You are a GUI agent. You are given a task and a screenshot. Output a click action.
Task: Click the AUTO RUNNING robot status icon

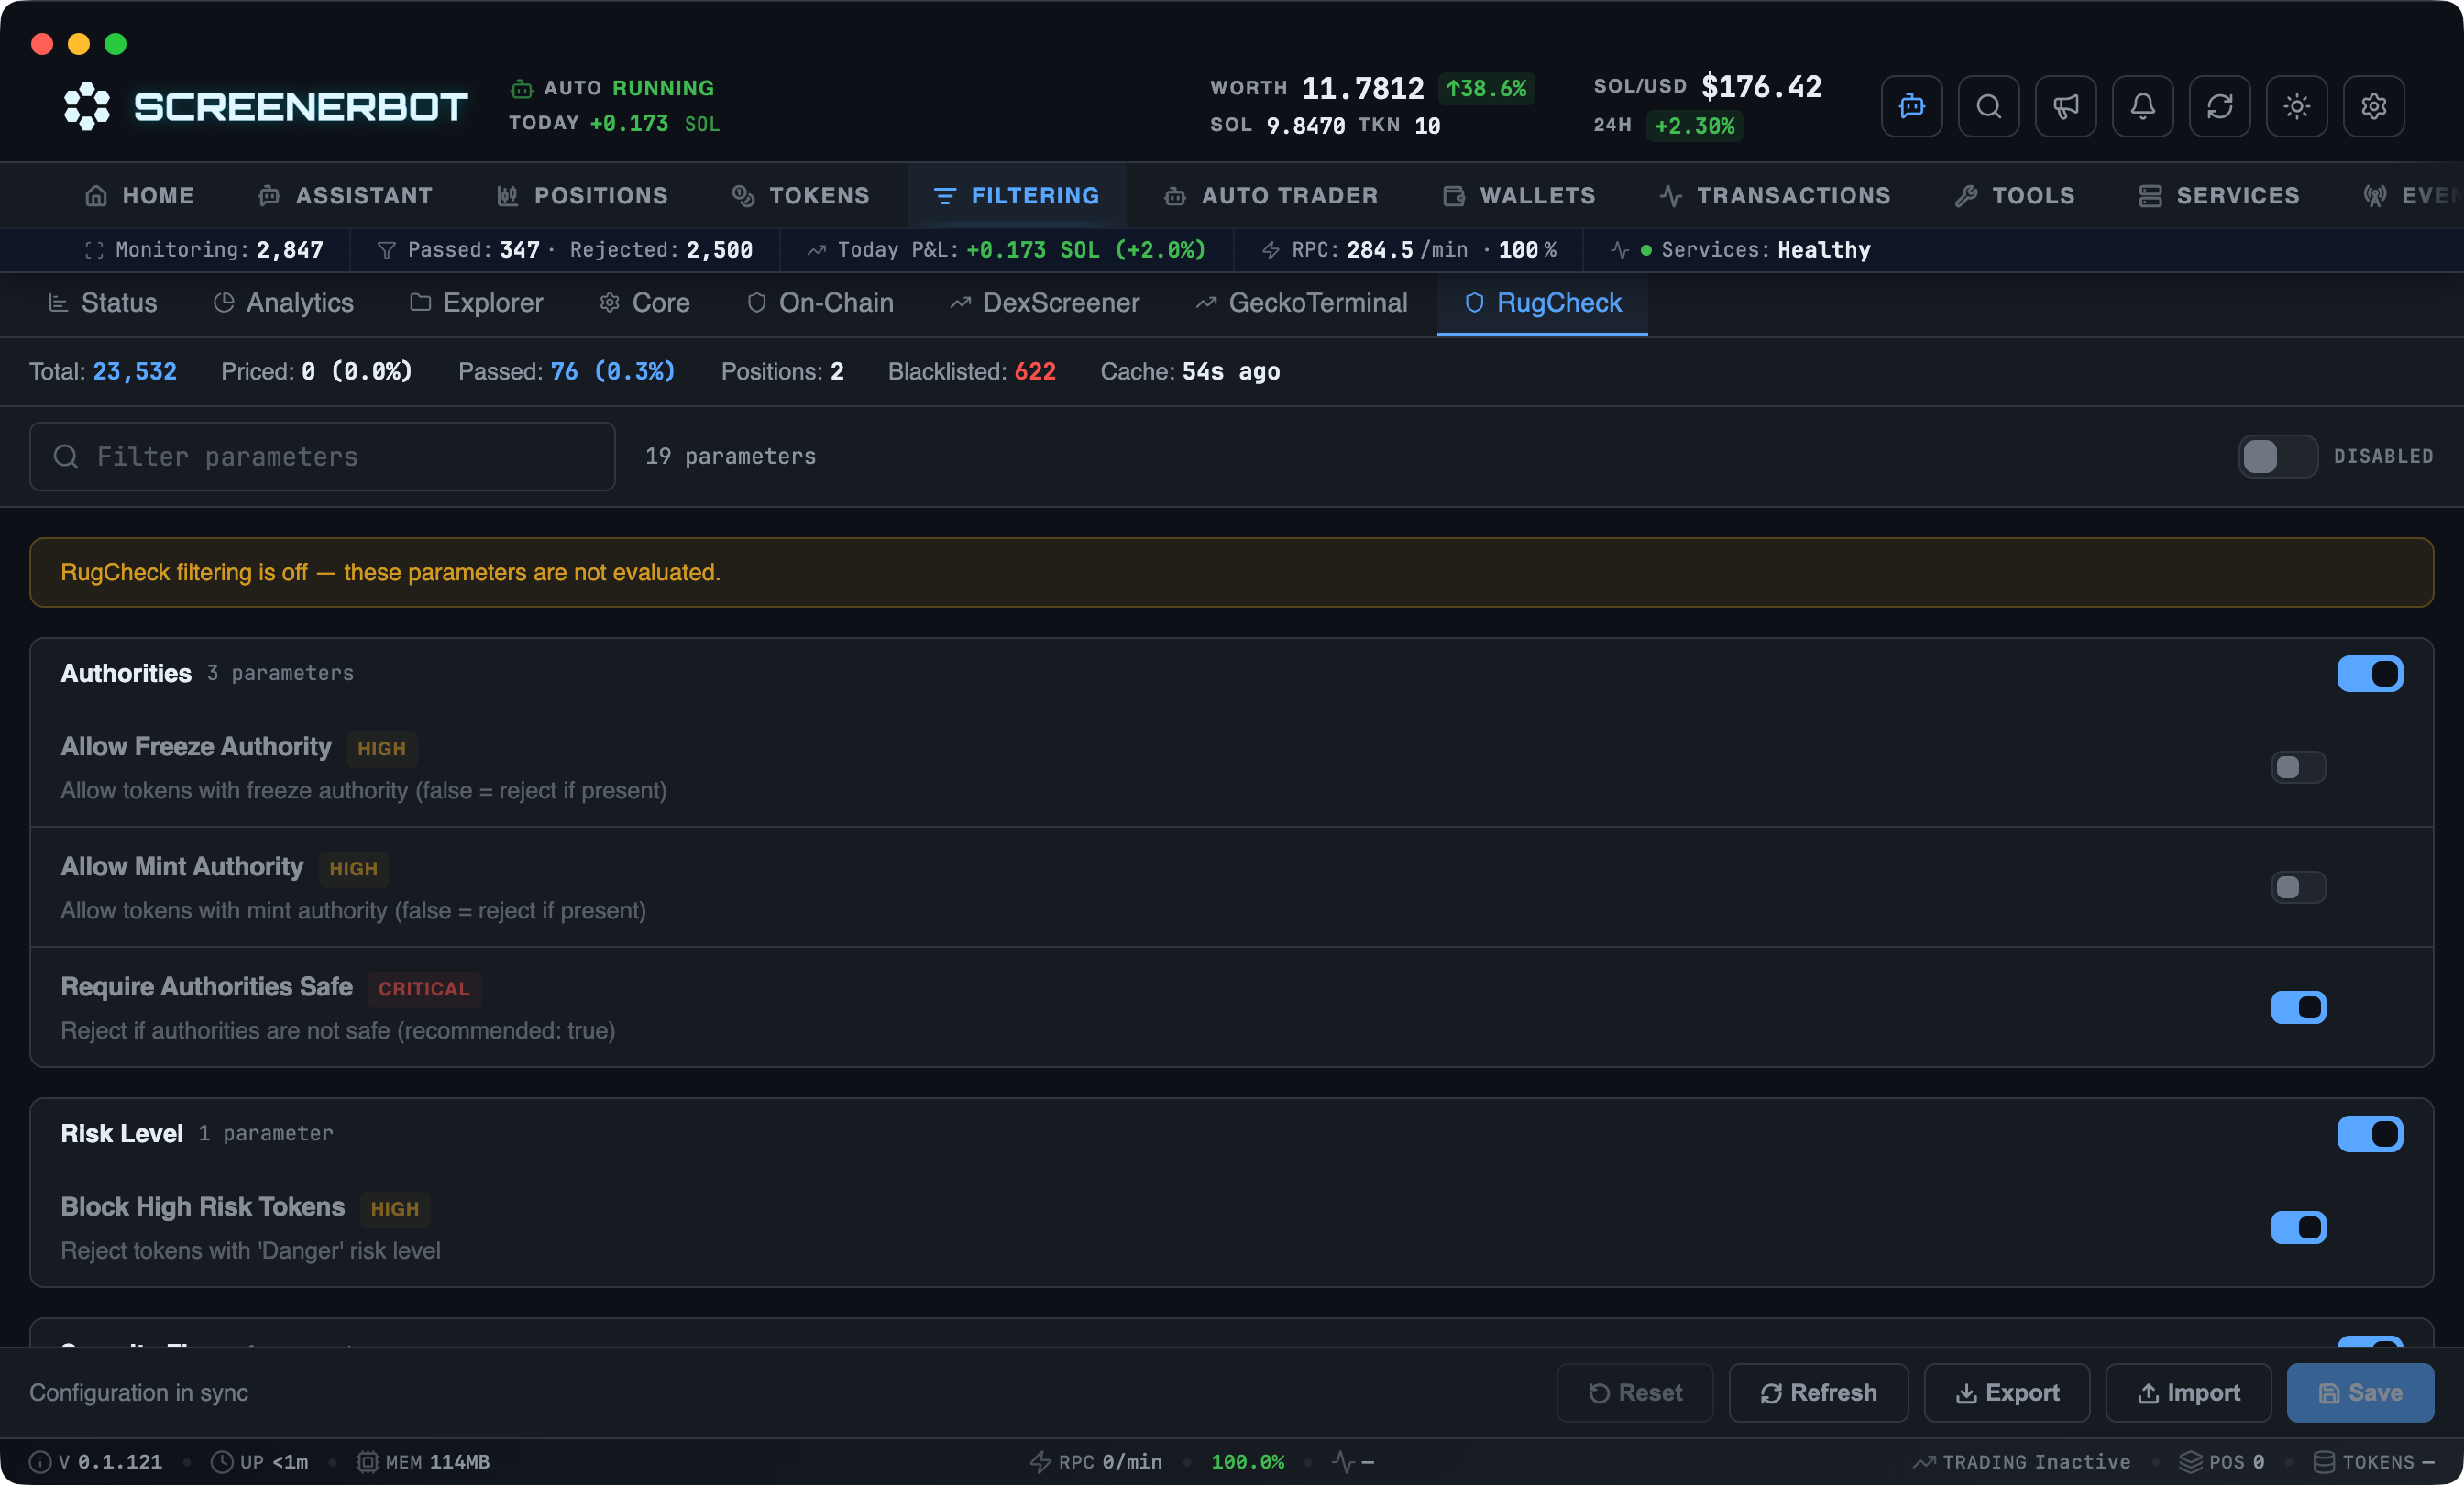[521, 89]
